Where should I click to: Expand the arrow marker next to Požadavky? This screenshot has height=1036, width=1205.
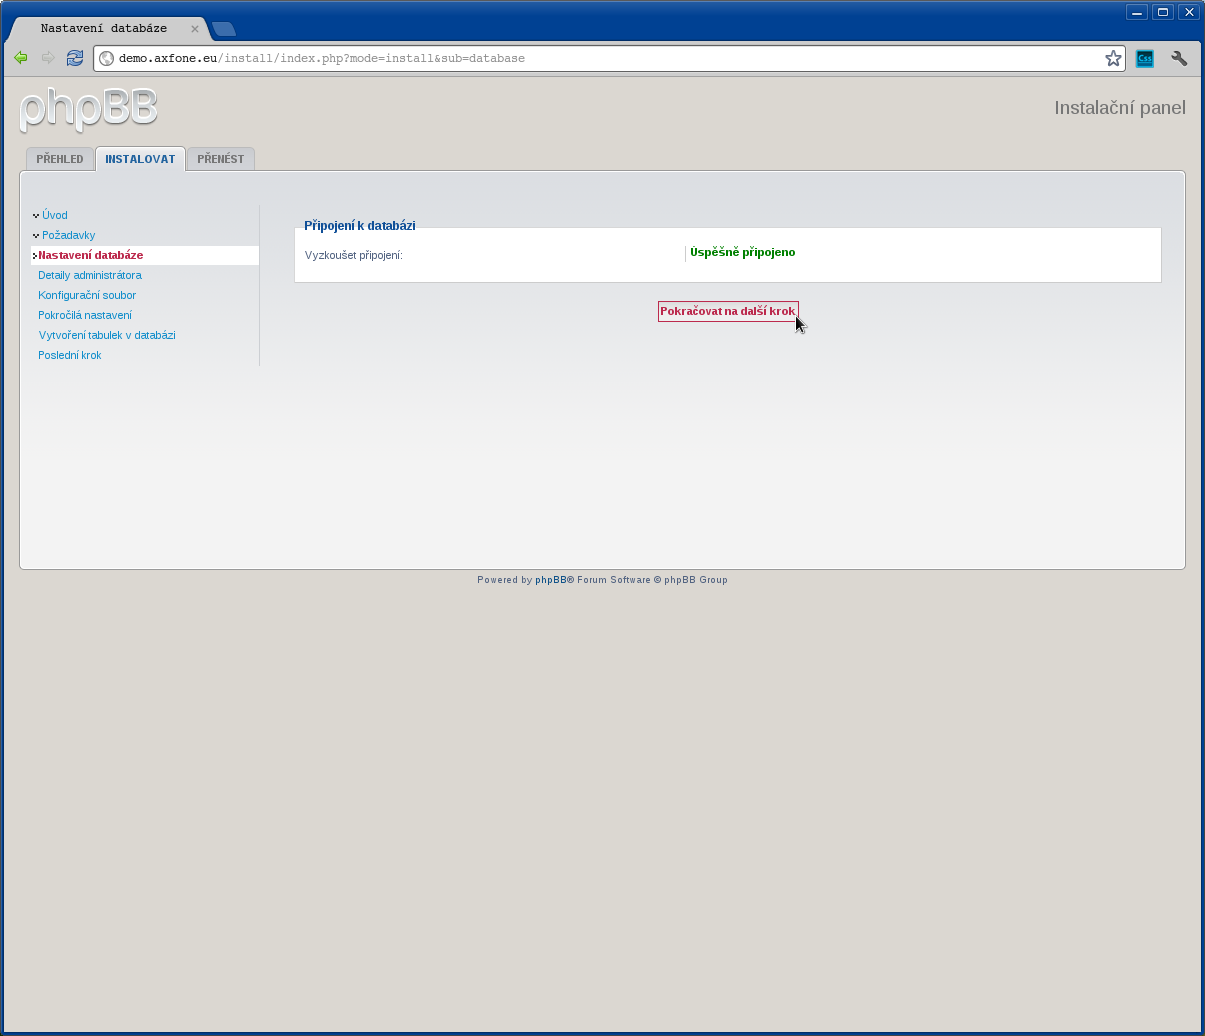pos(34,235)
